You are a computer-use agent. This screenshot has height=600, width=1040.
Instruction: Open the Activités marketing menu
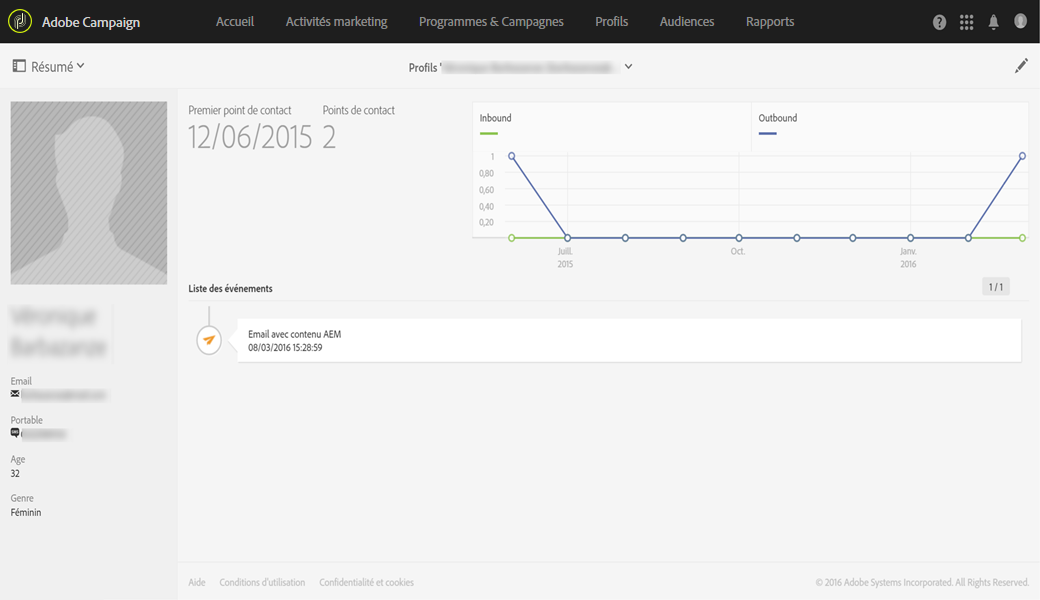336,21
